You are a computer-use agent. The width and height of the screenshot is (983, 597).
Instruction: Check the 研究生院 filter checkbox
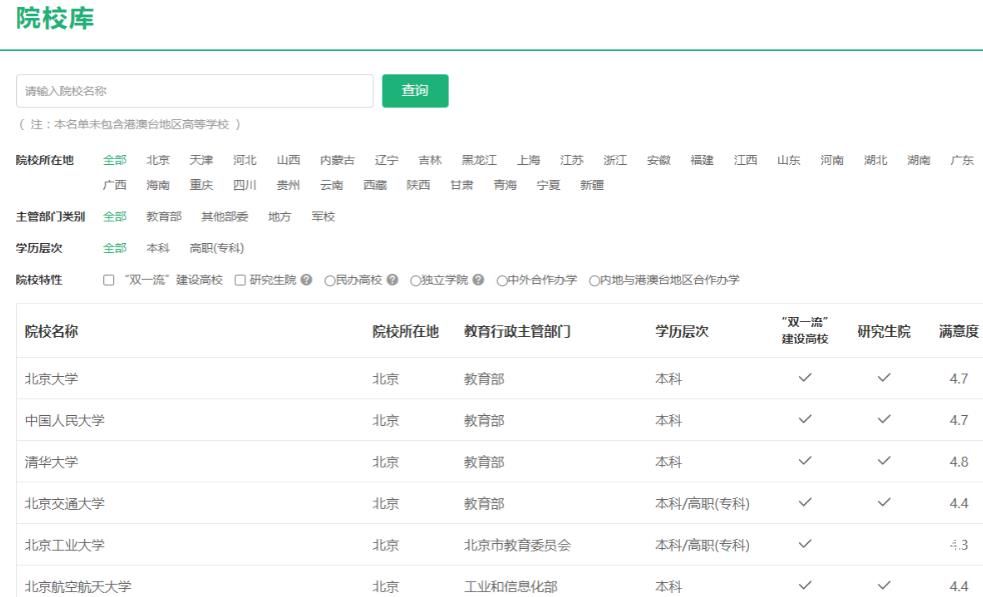coord(240,280)
